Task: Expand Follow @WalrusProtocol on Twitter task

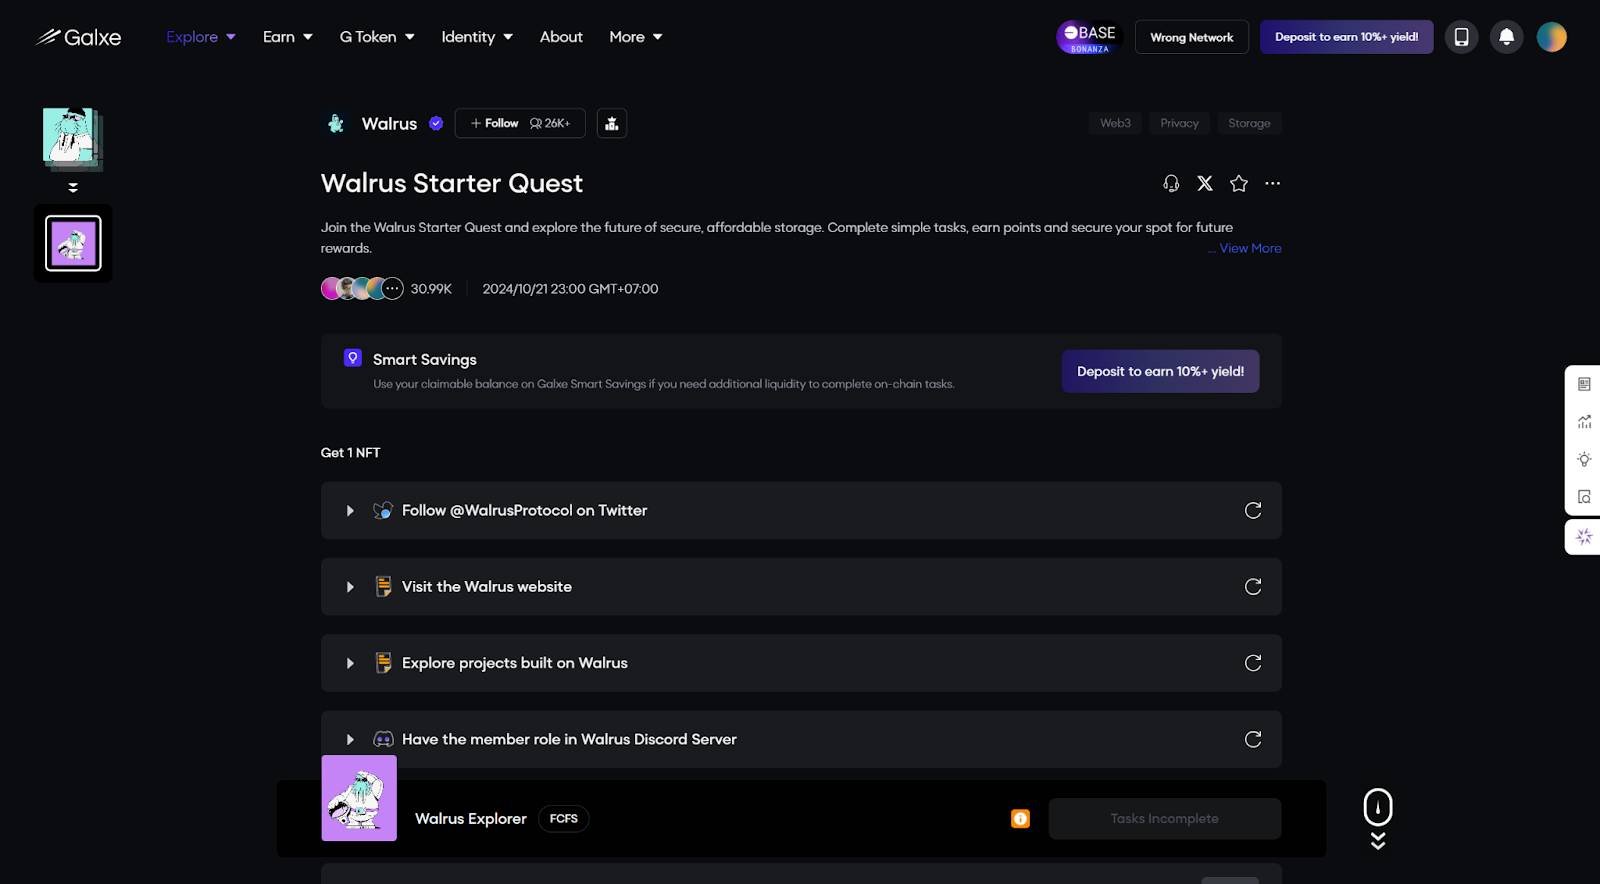Action: pyautogui.click(x=350, y=511)
